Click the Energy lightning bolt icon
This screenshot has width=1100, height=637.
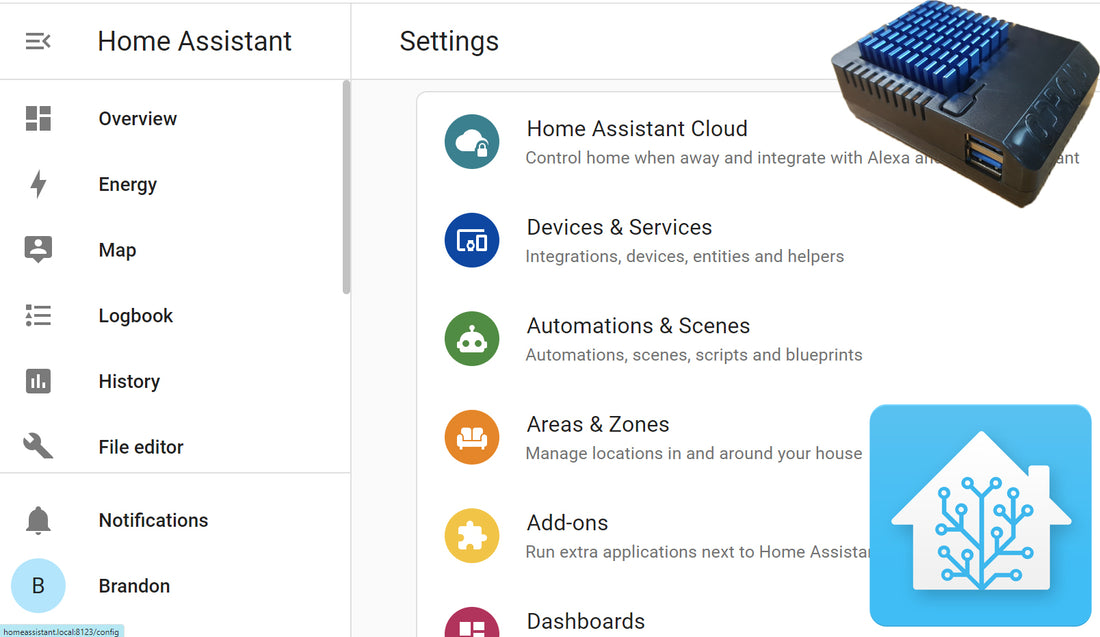point(38,184)
